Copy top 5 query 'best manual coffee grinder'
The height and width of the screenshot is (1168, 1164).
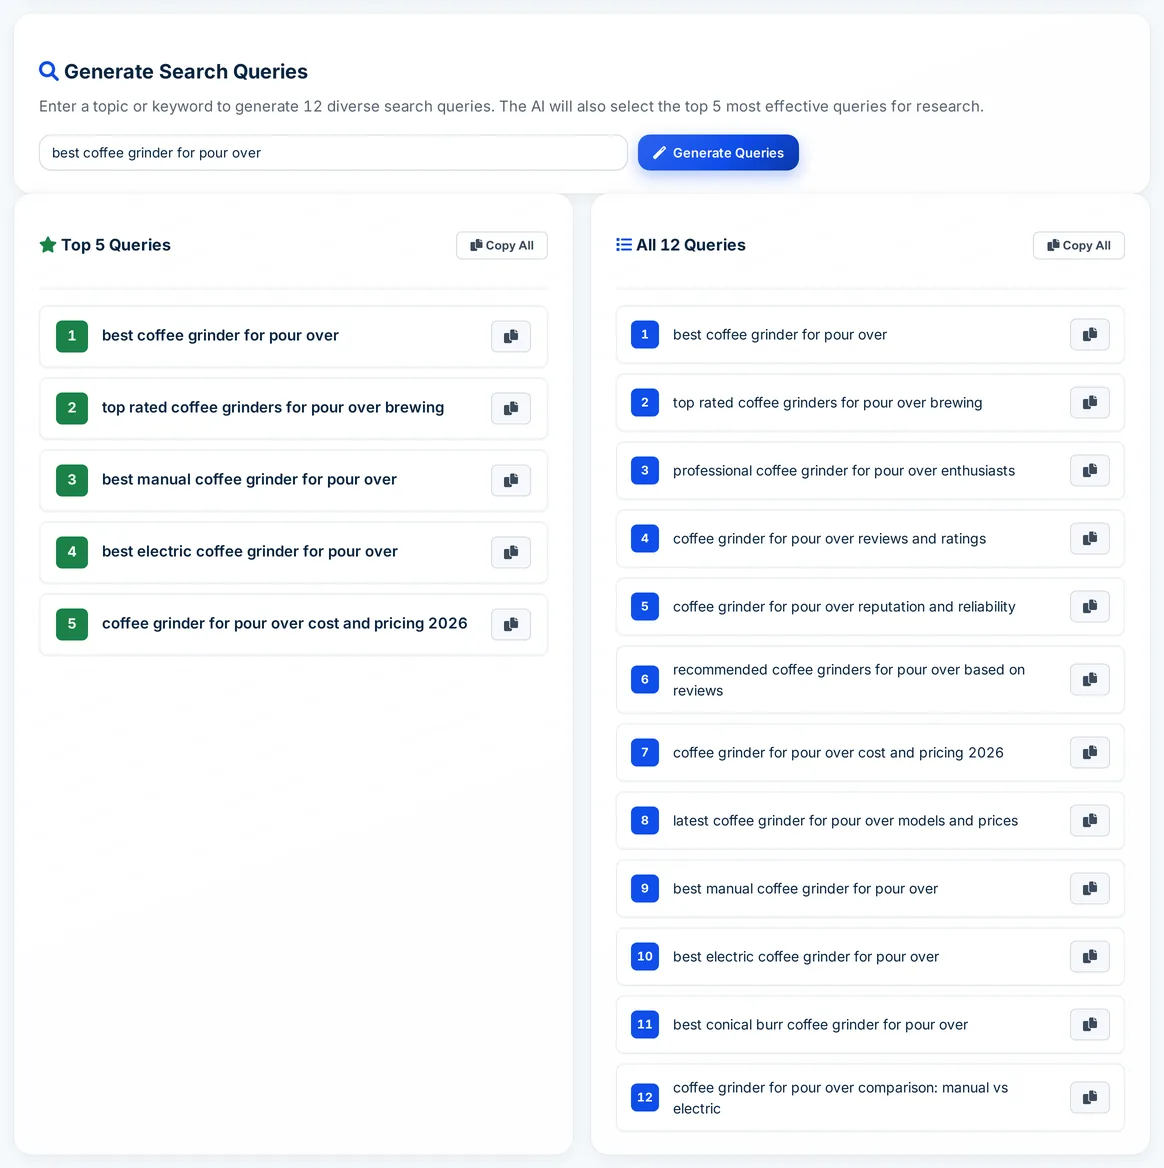(511, 480)
